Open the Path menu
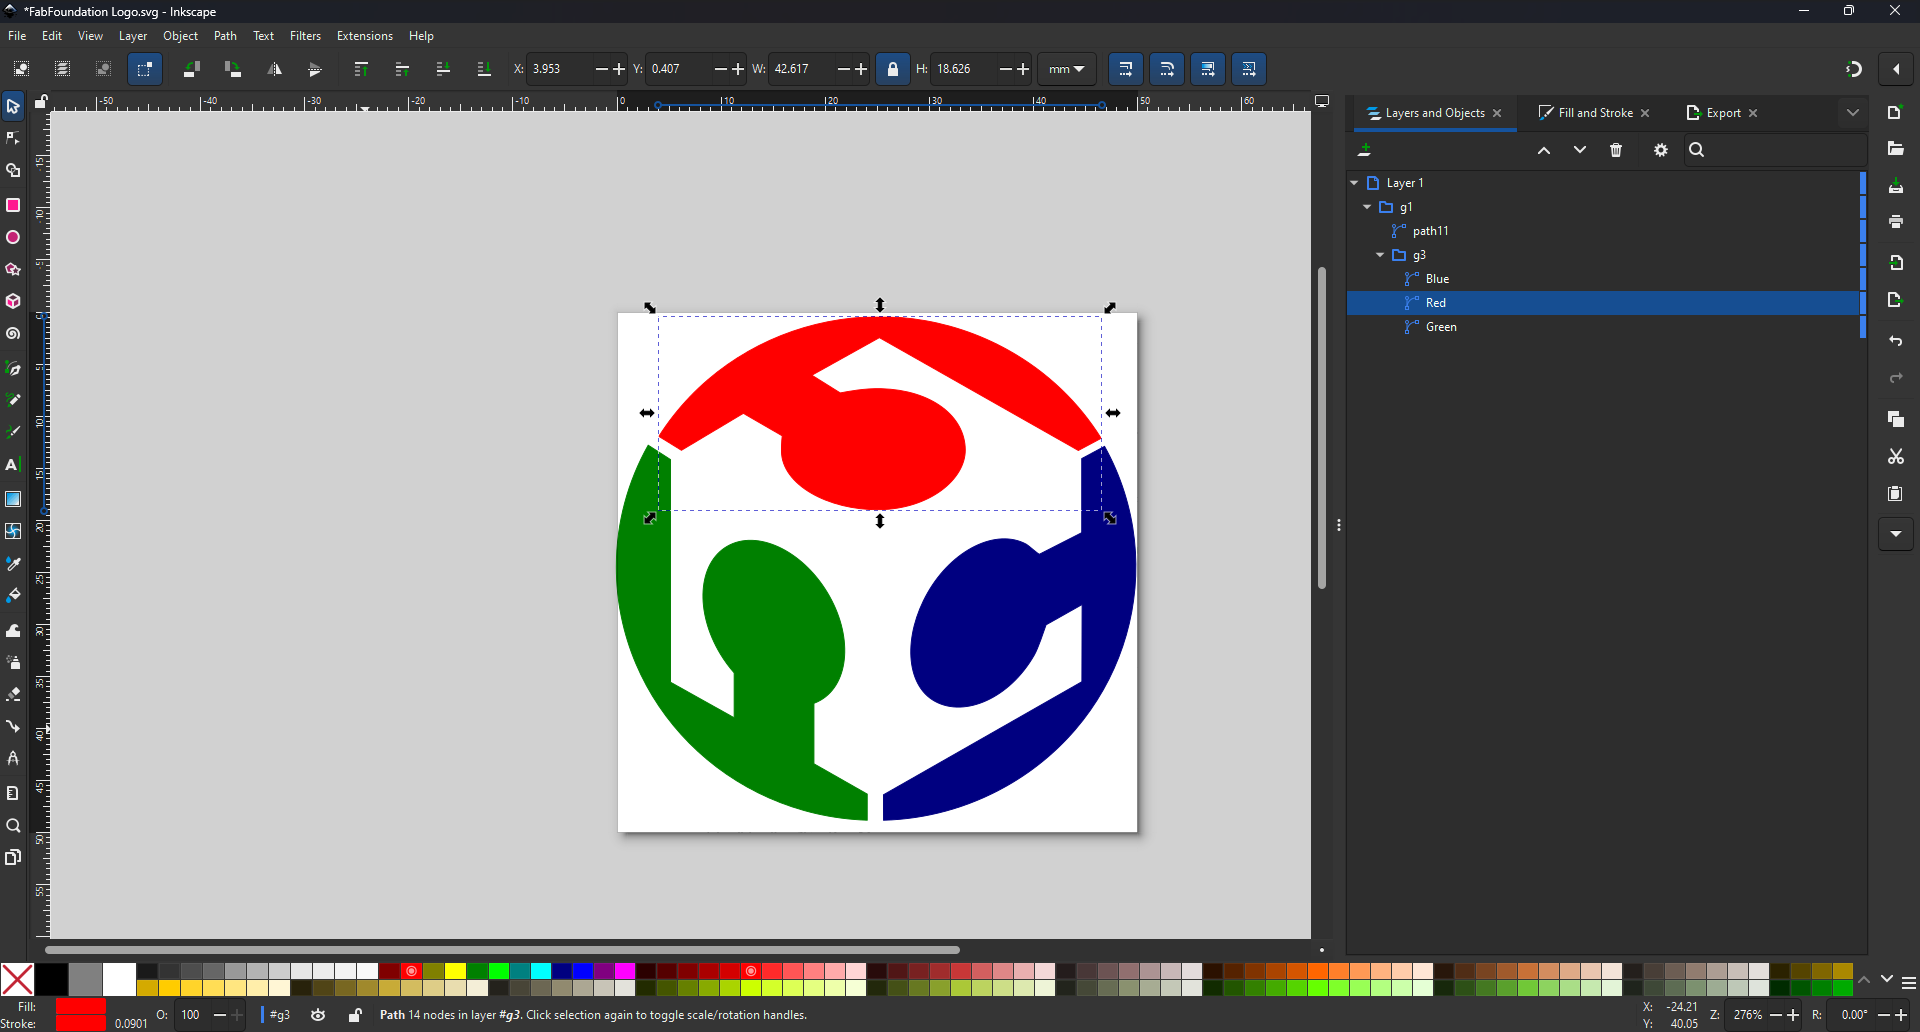 pyautogui.click(x=226, y=36)
